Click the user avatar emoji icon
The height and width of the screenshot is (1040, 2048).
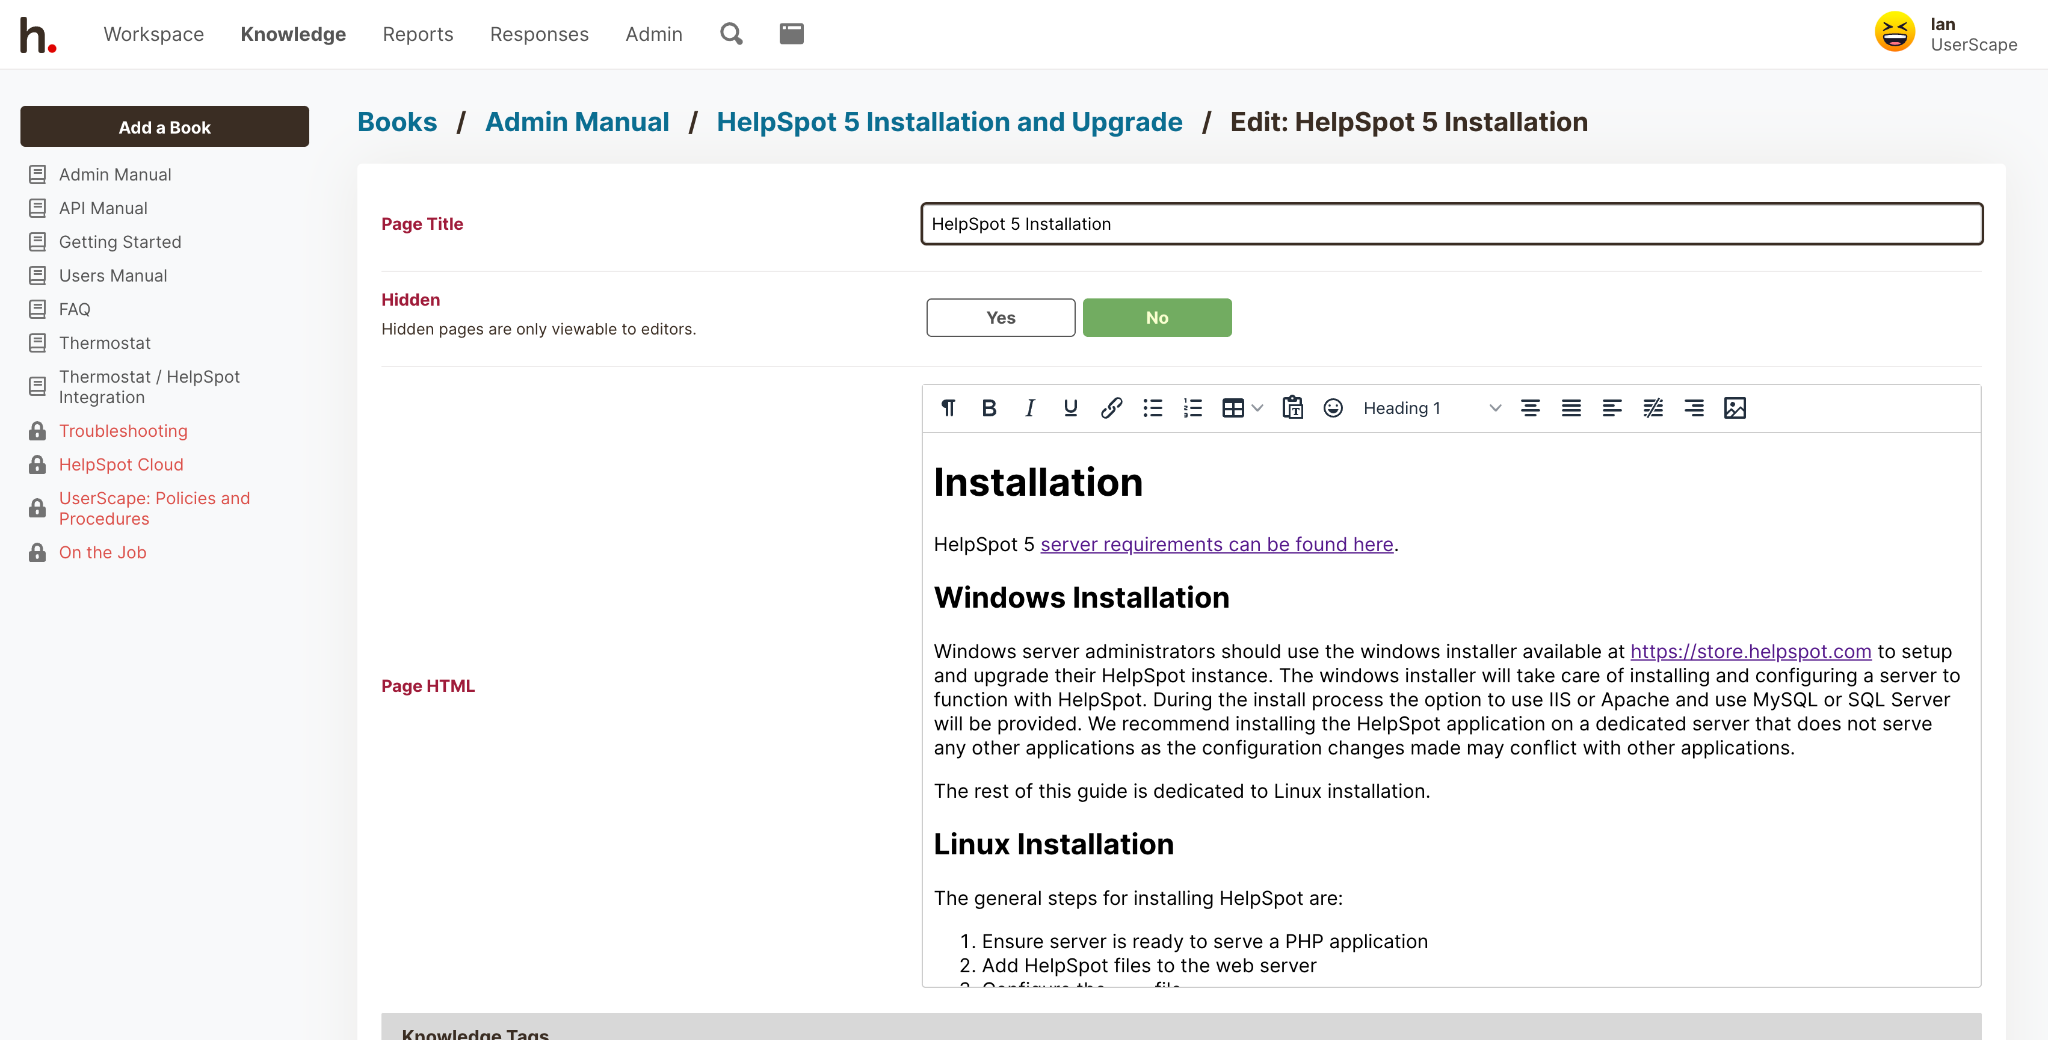pos(1894,33)
